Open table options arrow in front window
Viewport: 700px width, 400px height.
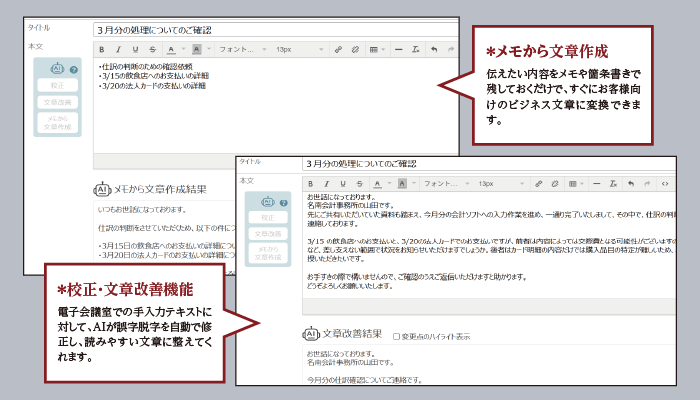pyautogui.click(x=582, y=183)
